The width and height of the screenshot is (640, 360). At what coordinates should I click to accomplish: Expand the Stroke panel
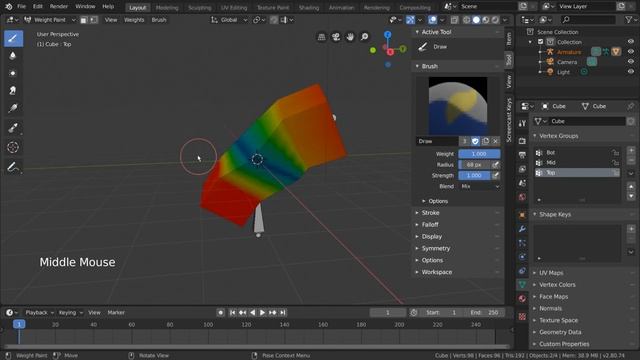pos(430,213)
